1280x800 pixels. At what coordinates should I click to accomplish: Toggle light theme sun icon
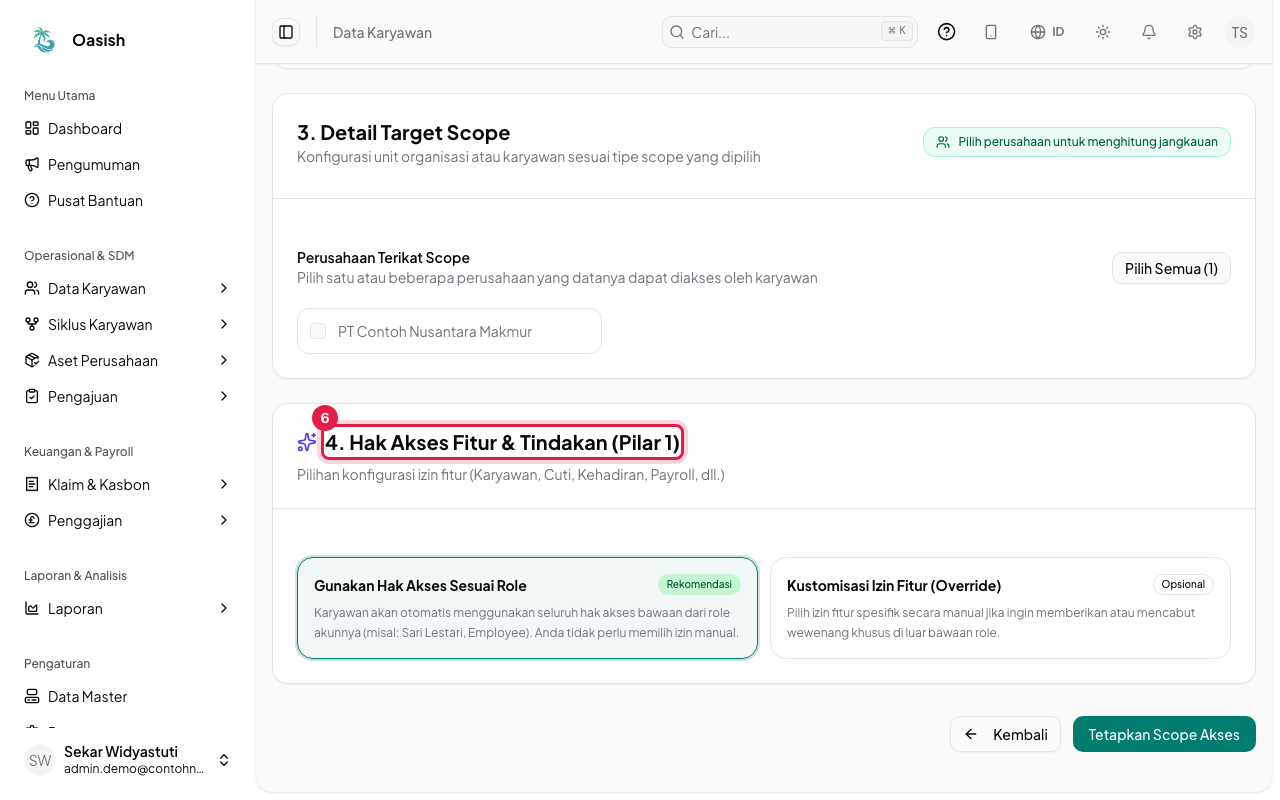(x=1103, y=32)
